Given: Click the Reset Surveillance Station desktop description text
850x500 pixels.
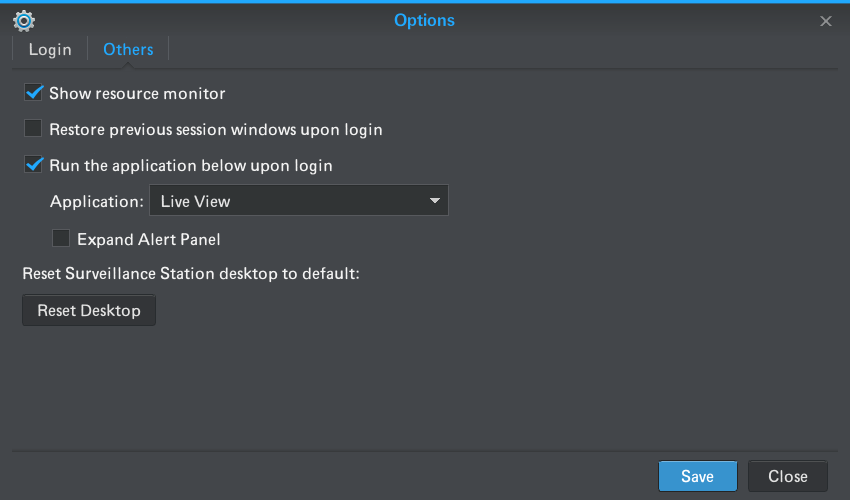Looking at the screenshot, I should click(x=191, y=273).
